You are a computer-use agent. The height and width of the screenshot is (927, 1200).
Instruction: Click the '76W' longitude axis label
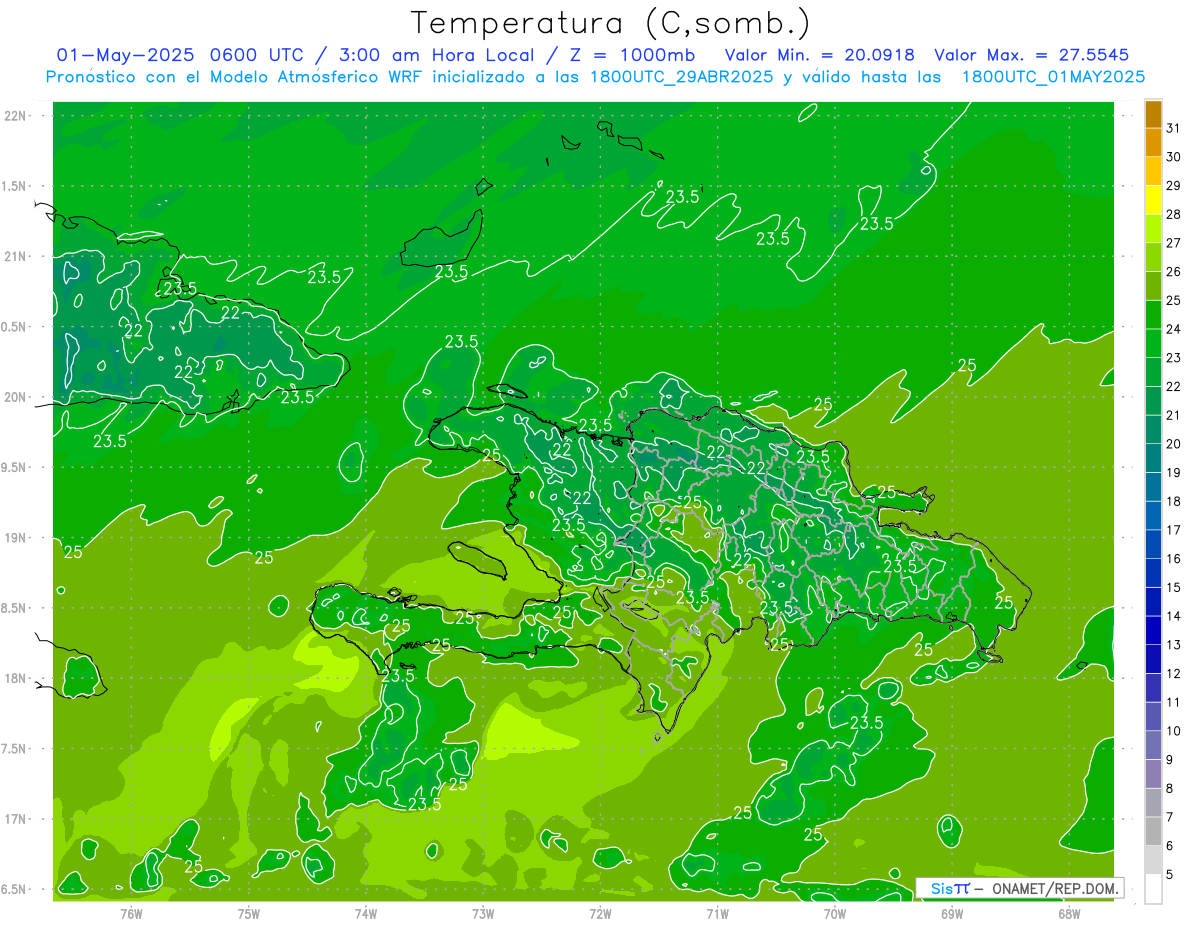point(131,912)
